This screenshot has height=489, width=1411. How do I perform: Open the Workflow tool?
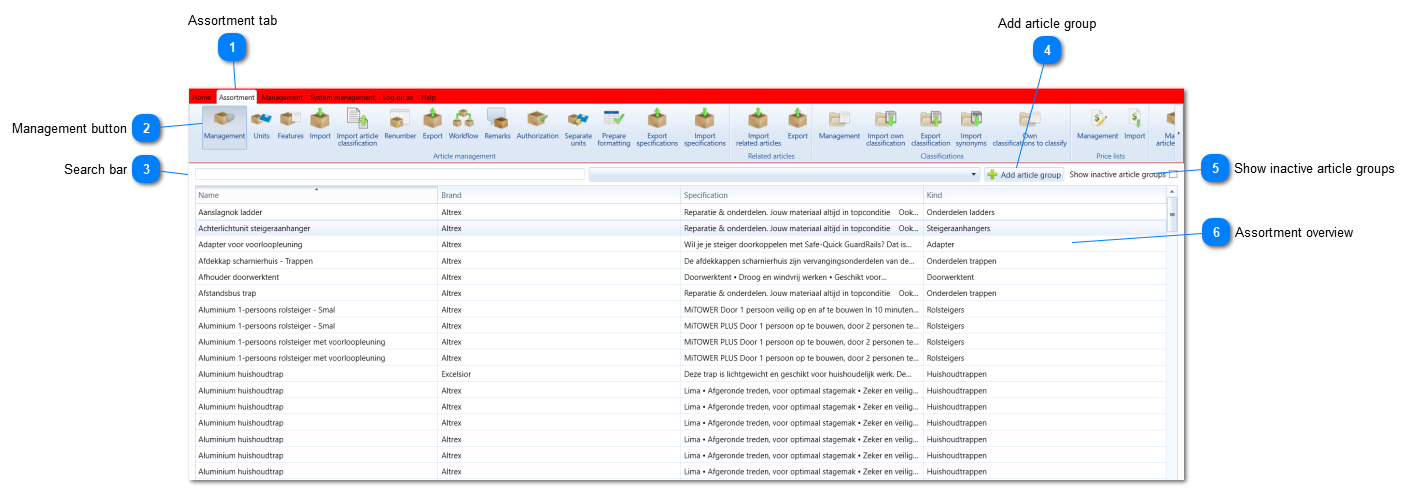point(464,124)
